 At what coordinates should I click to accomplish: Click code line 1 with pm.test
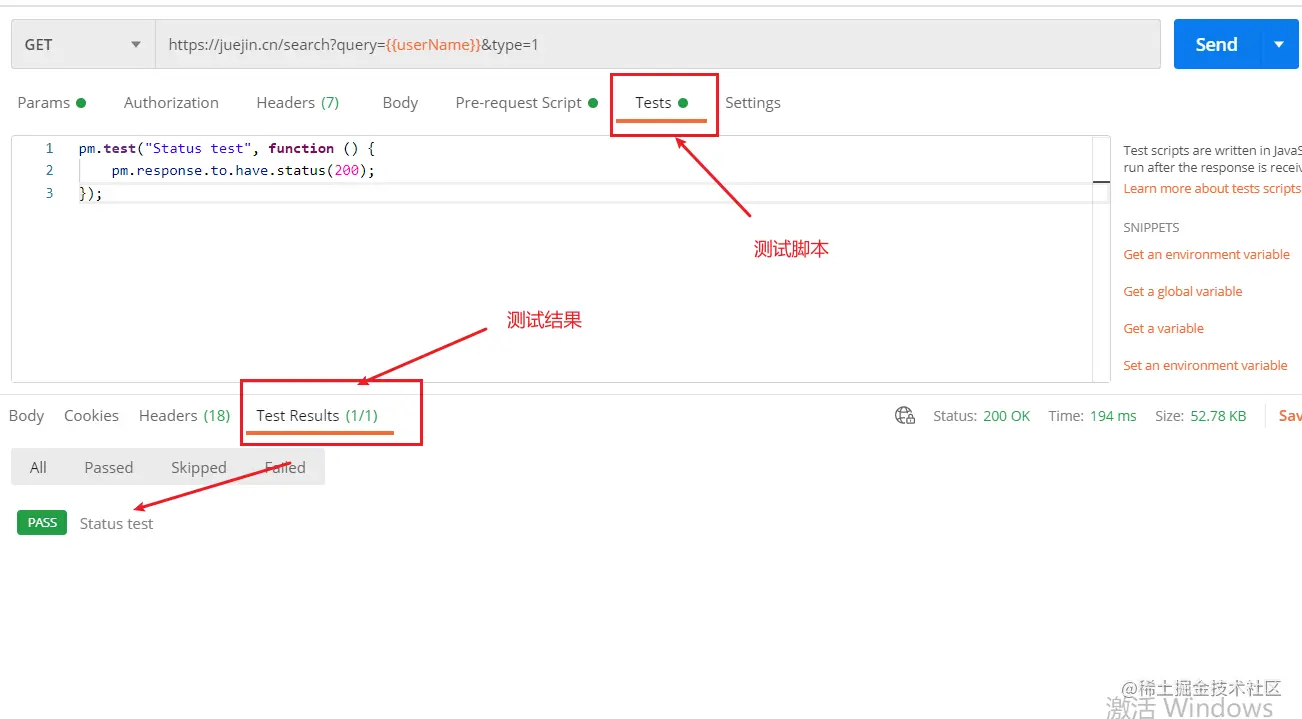point(227,148)
